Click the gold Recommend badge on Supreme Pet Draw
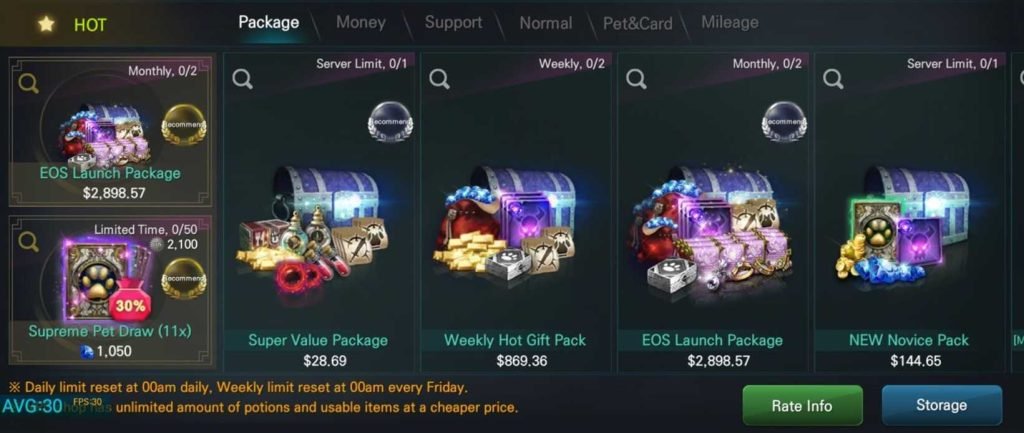 184,279
